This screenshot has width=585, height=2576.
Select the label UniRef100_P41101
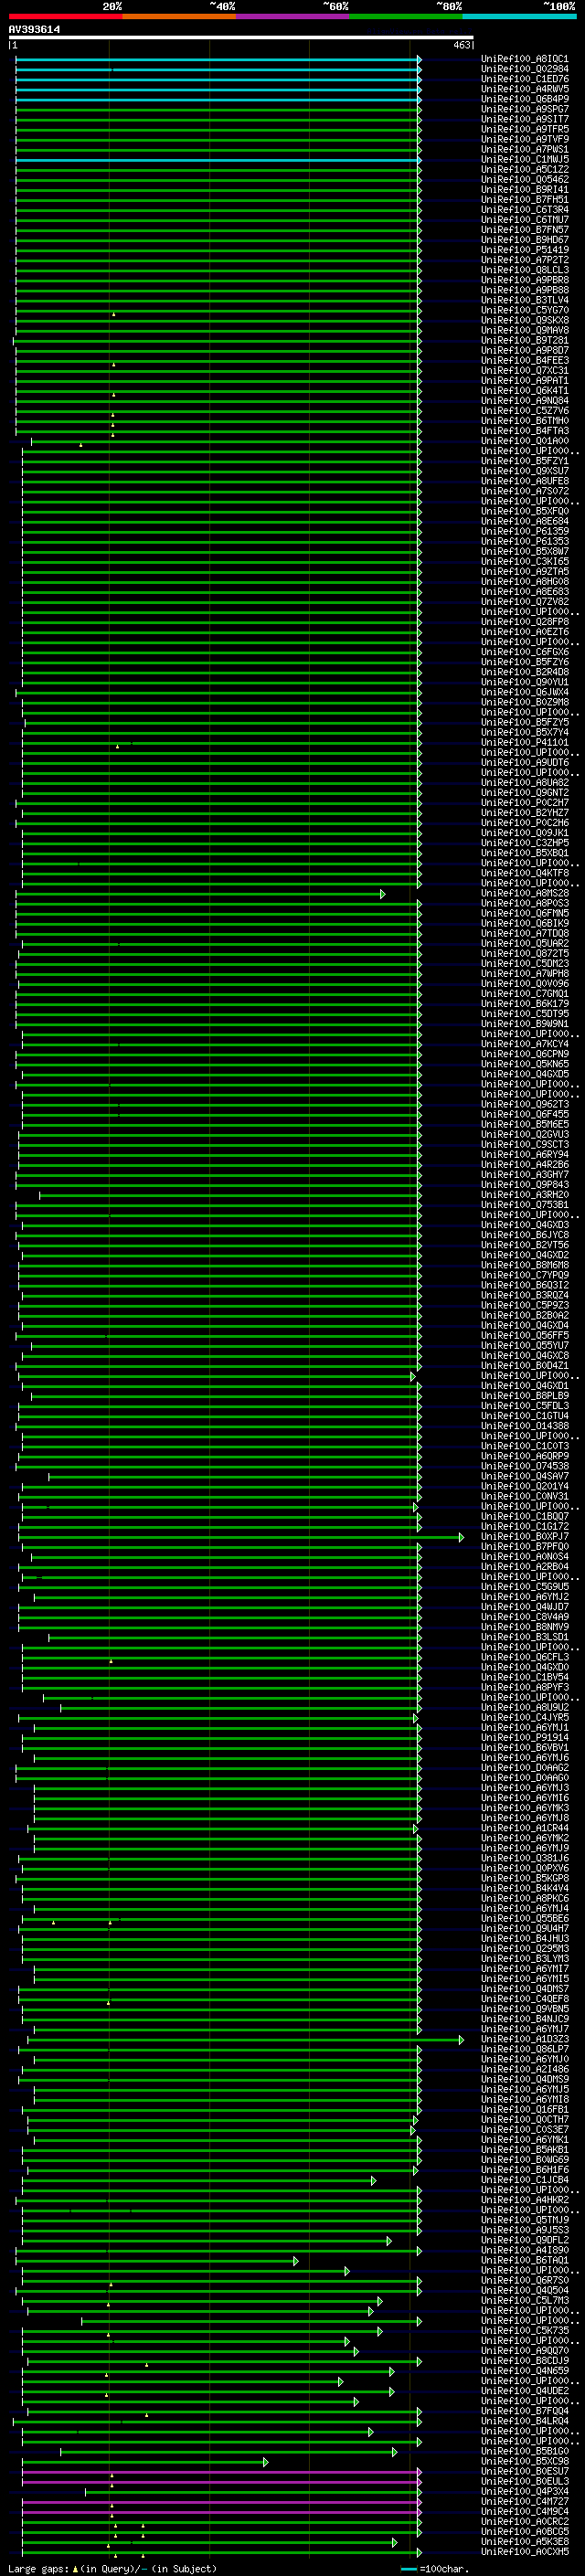(x=524, y=743)
